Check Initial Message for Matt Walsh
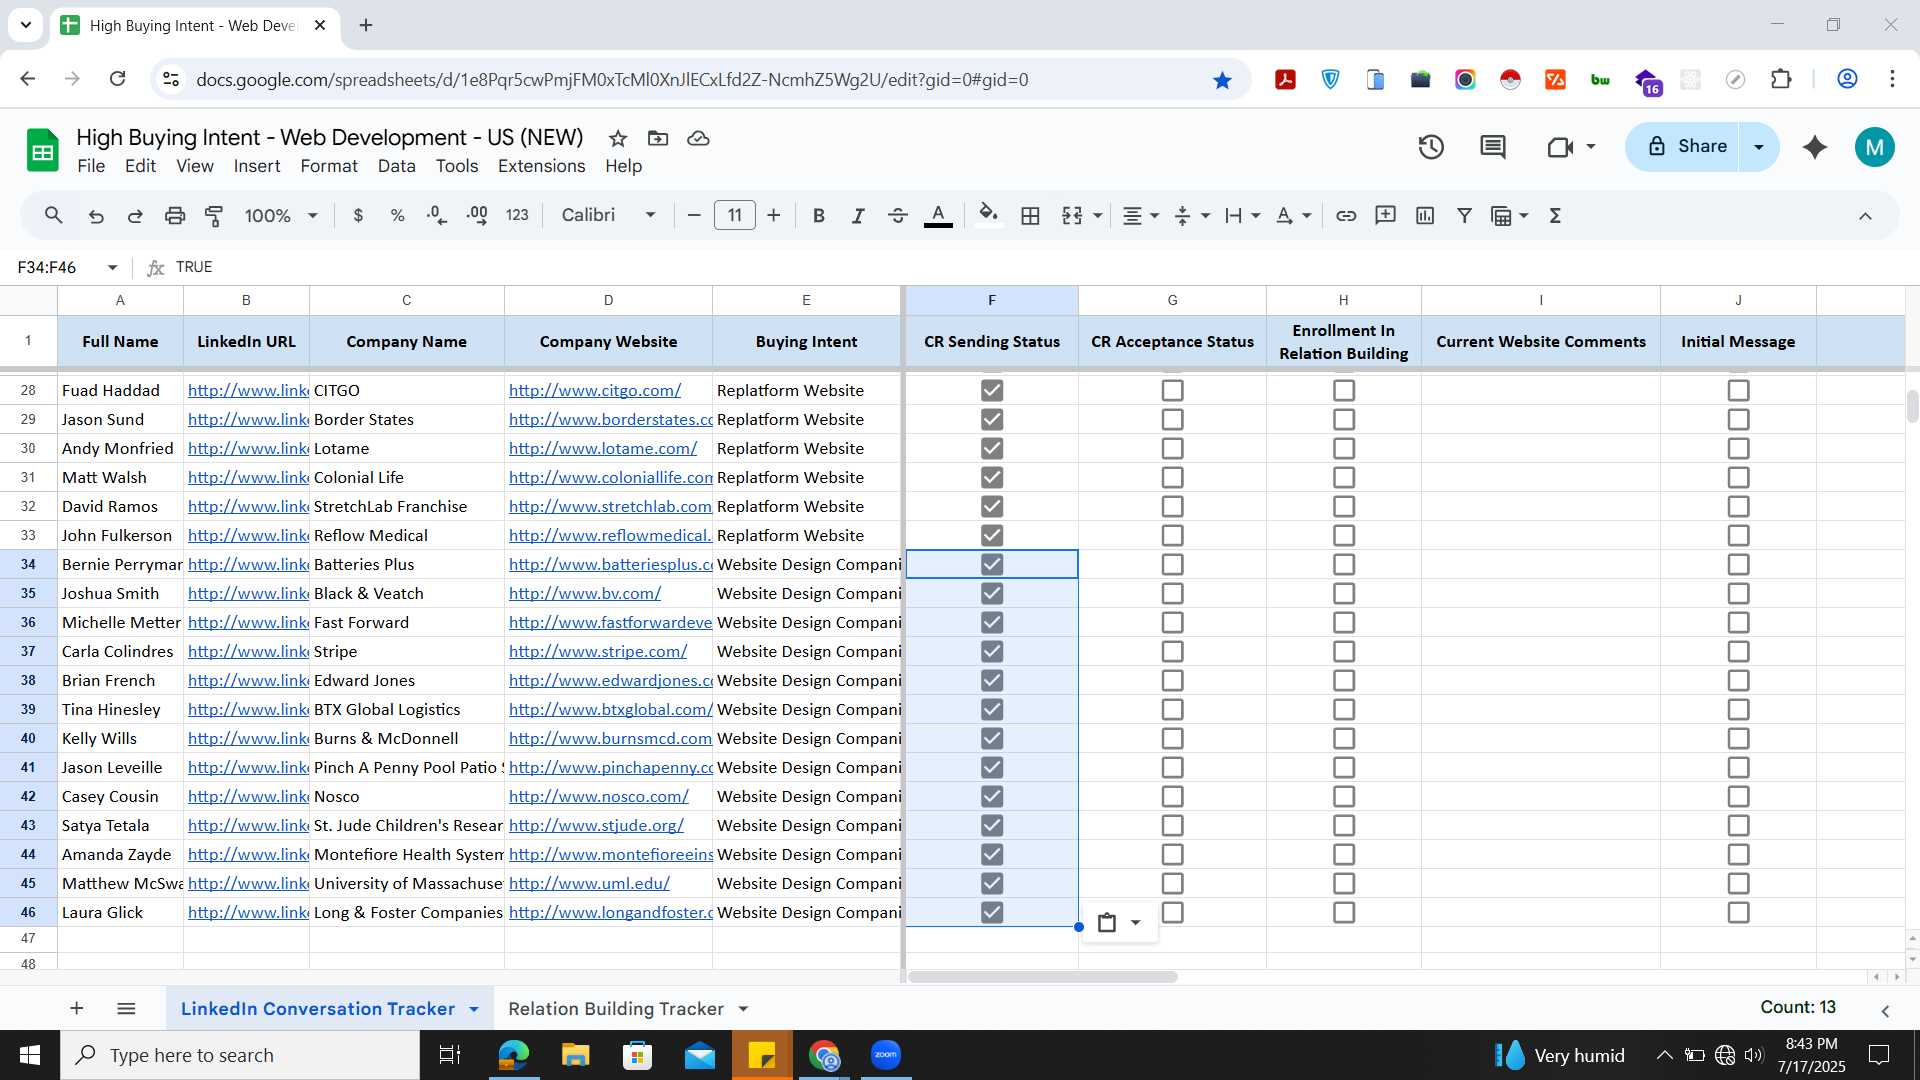This screenshot has width=1920, height=1080. point(1739,478)
